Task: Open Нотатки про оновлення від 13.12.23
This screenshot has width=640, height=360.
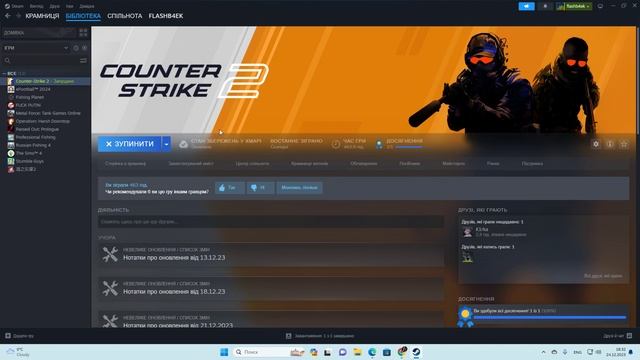Action: 174,258
